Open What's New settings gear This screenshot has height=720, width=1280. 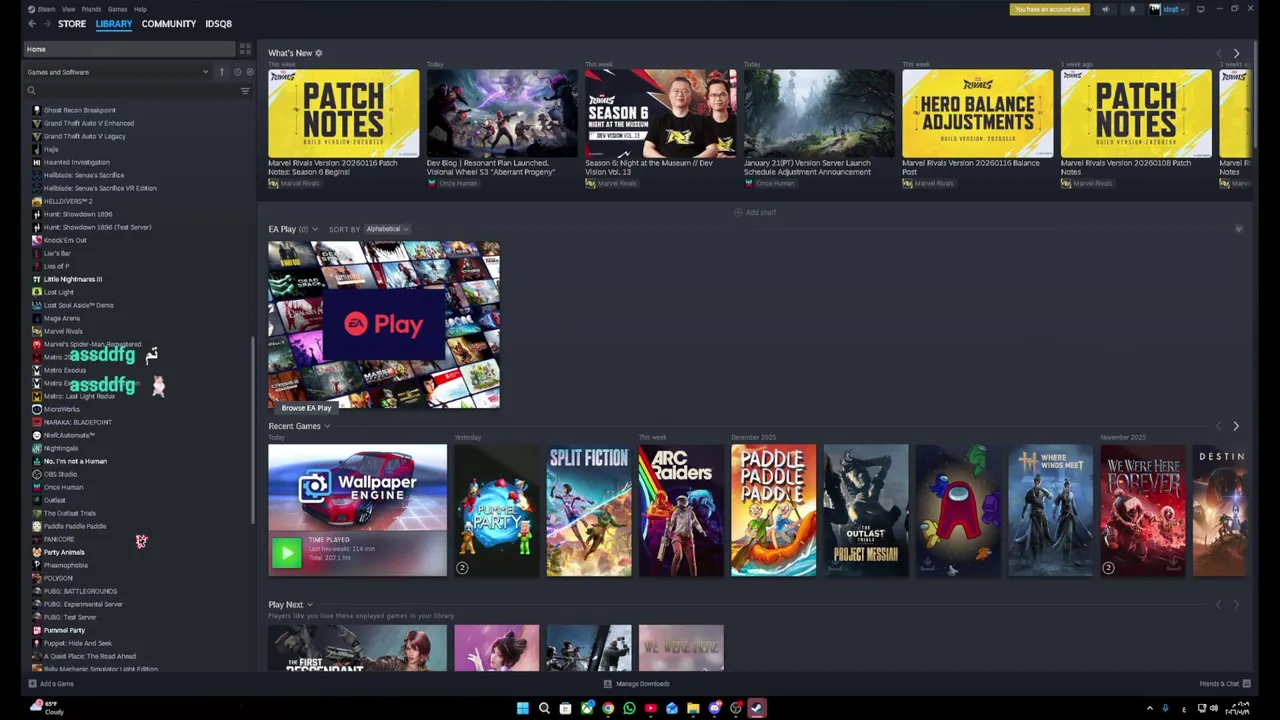[x=319, y=53]
